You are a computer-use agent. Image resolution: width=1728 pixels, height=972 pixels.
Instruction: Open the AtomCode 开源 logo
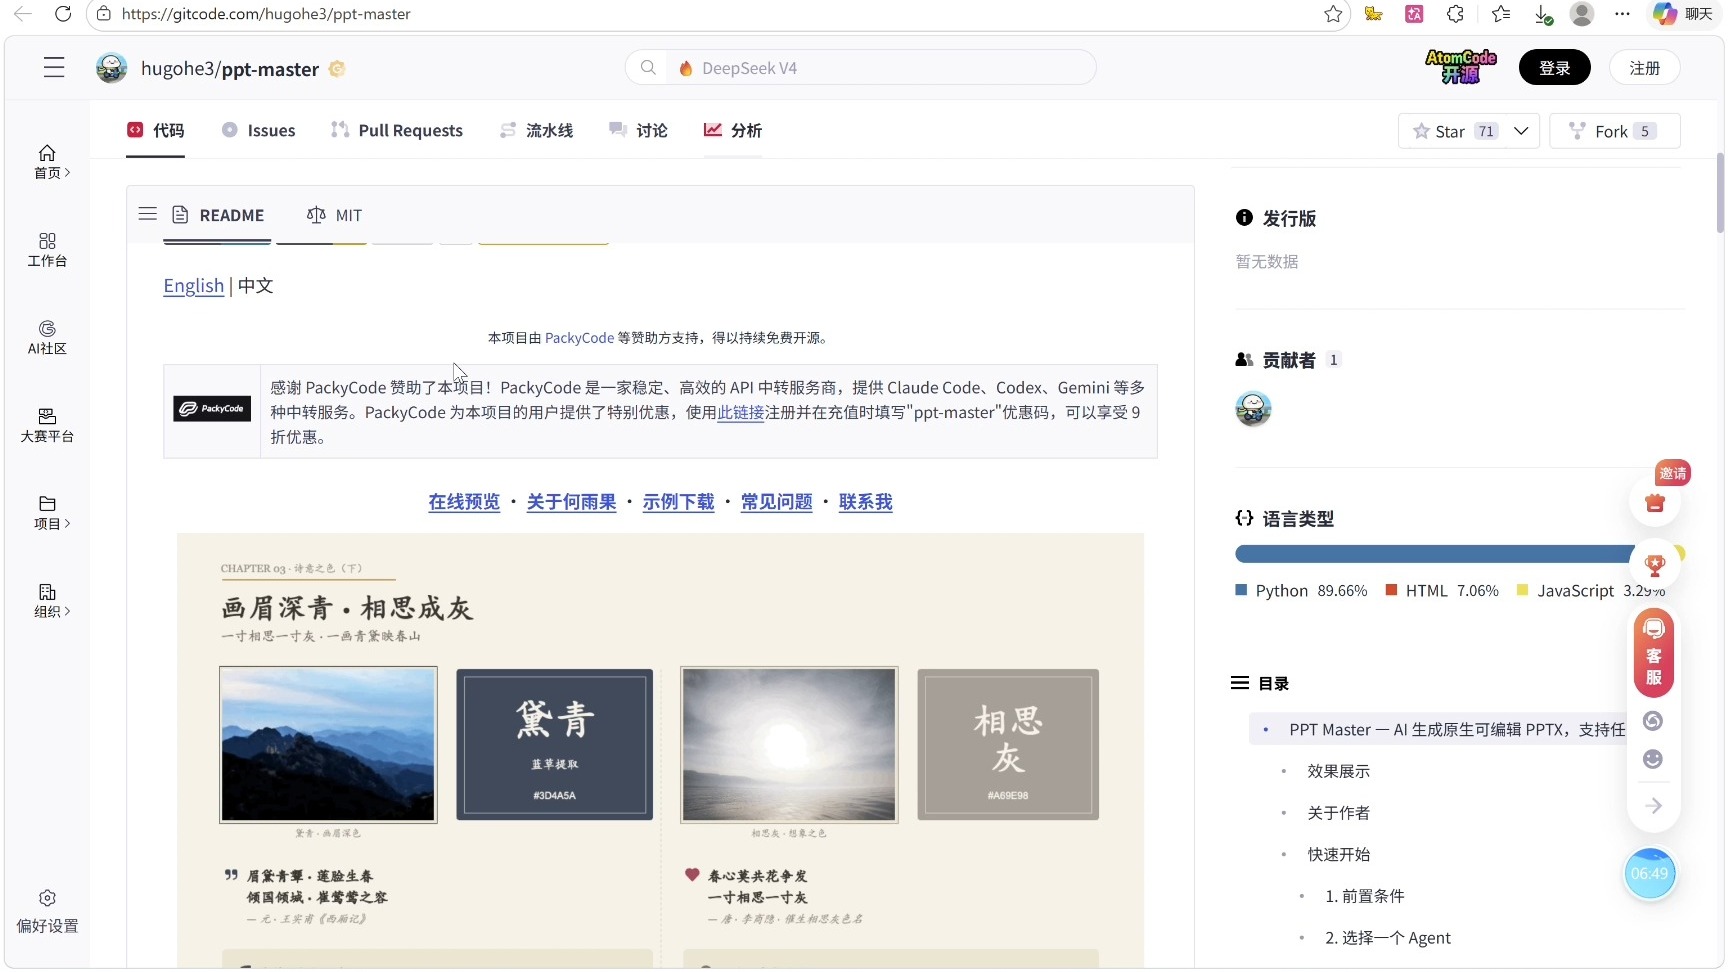[1461, 67]
